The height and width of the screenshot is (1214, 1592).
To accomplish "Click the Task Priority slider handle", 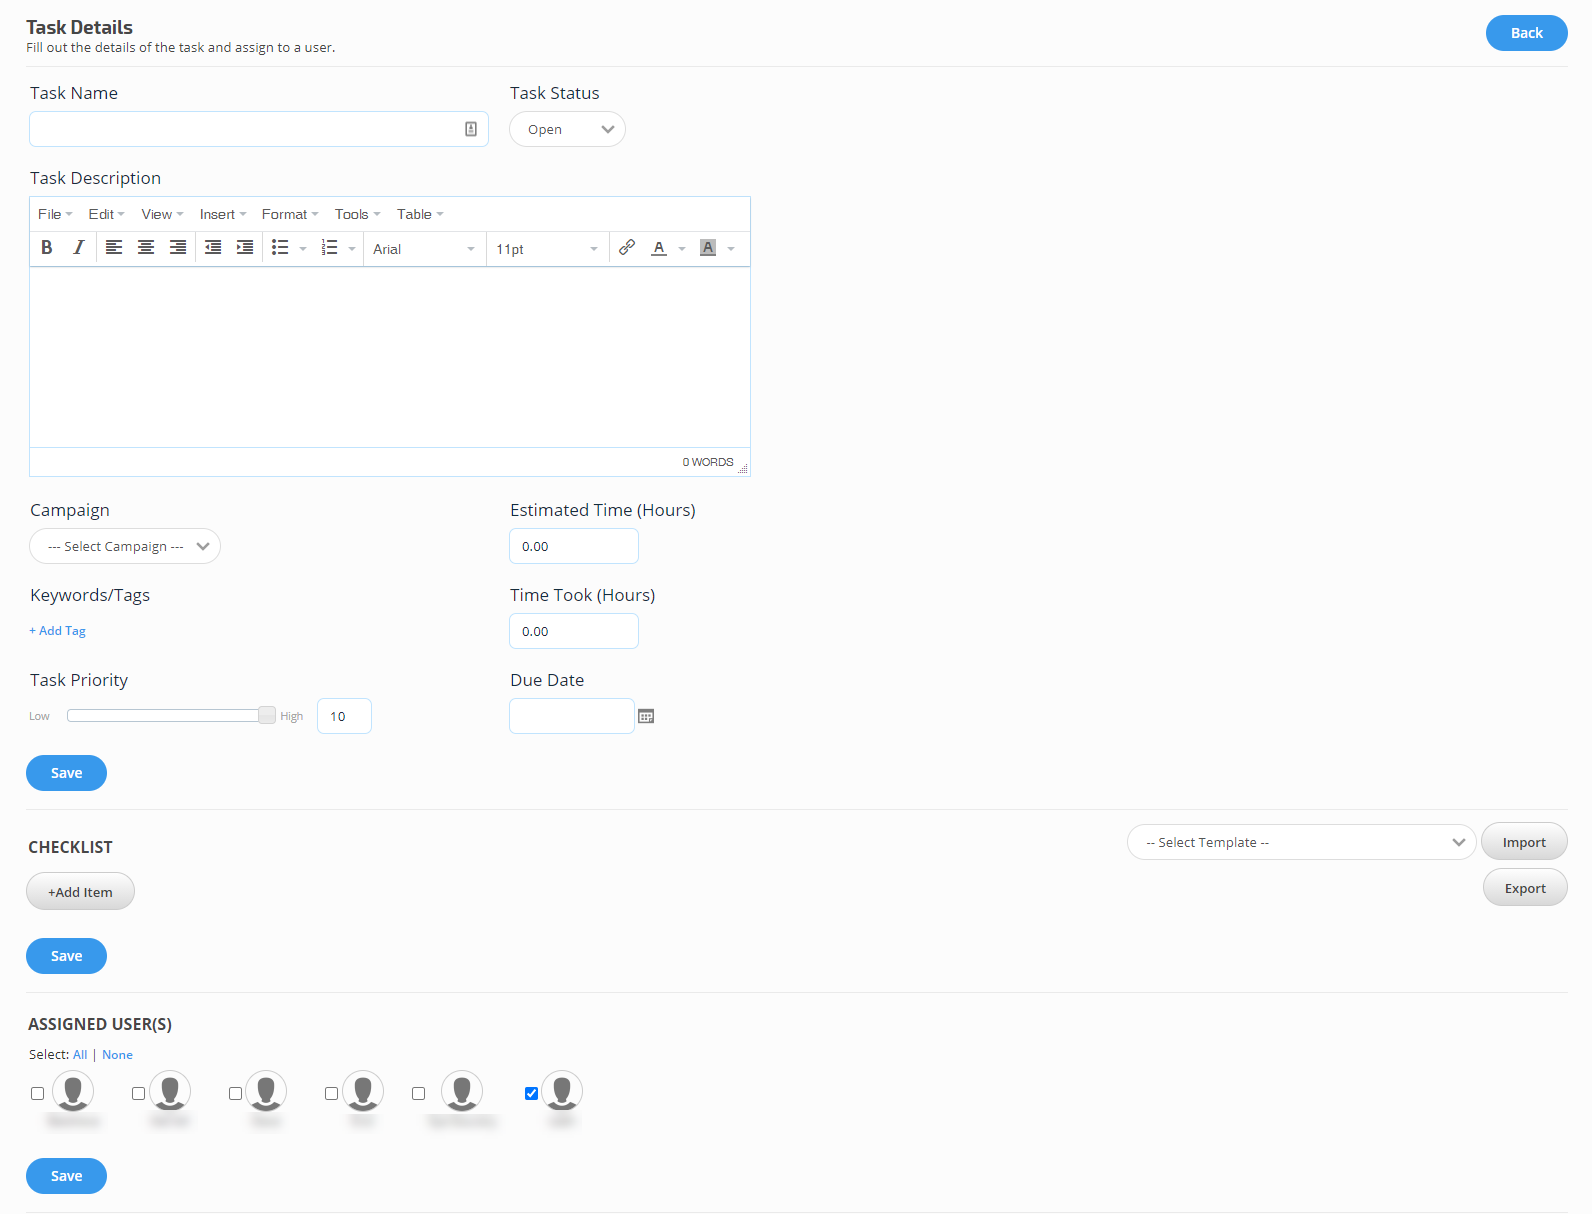I will tap(267, 715).
